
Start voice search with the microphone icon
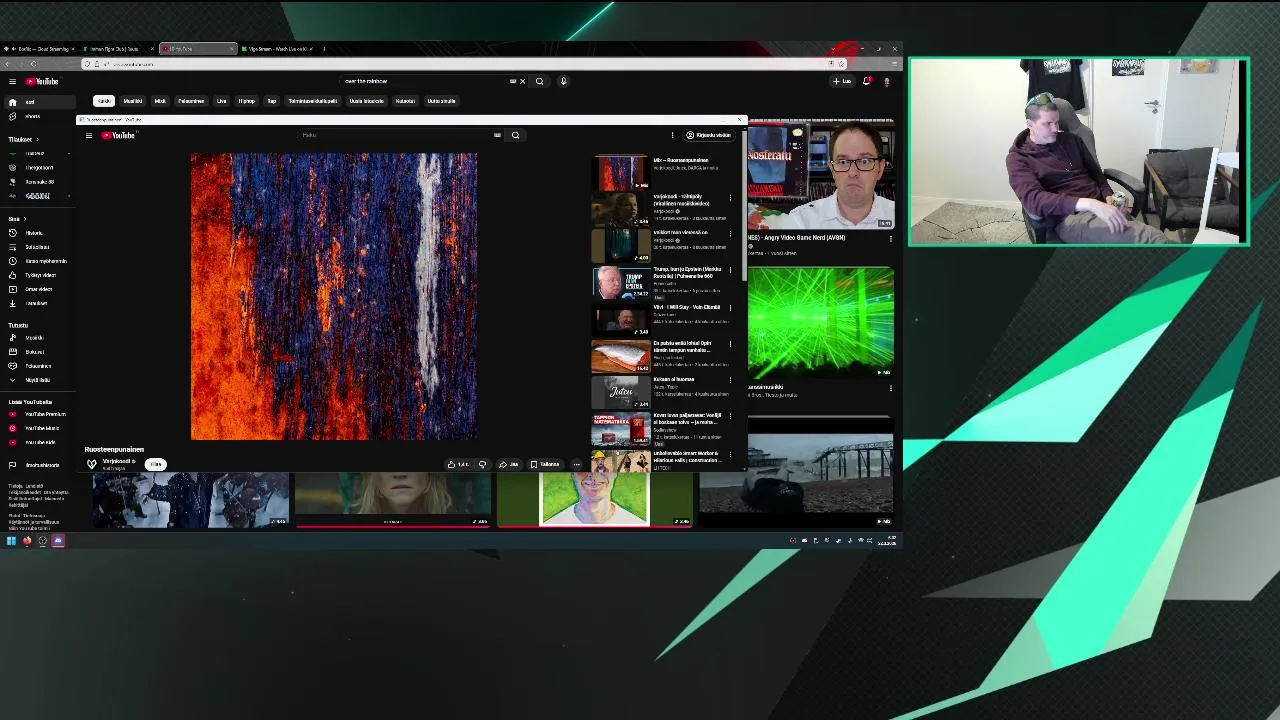point(563,81)
